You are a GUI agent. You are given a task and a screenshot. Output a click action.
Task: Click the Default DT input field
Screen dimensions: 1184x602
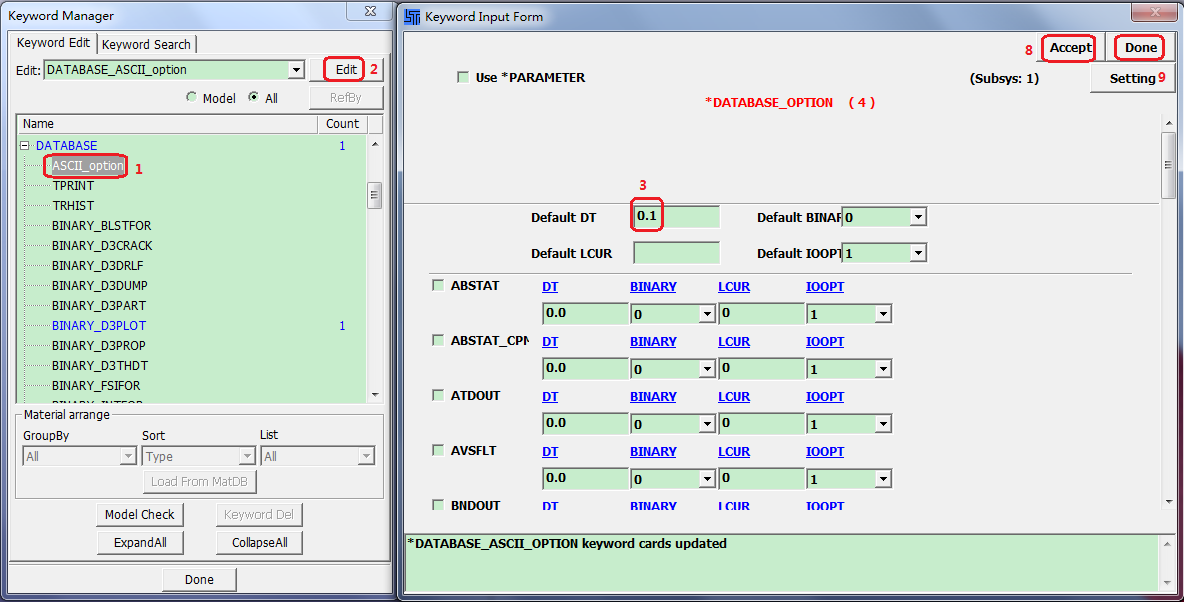[x=677, y=217]
